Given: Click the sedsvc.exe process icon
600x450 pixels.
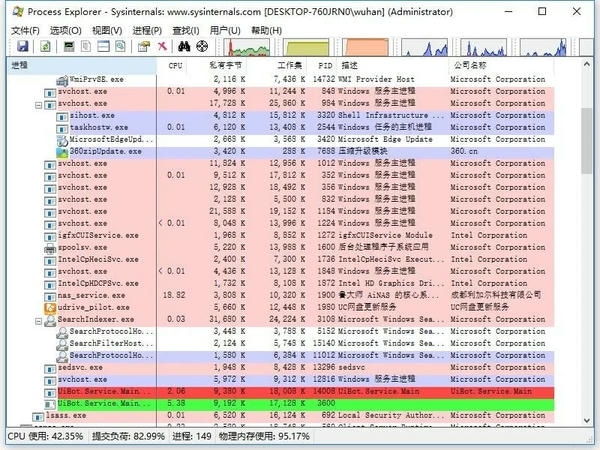Looking at the screenshot, I should click(x=50, y=368).
